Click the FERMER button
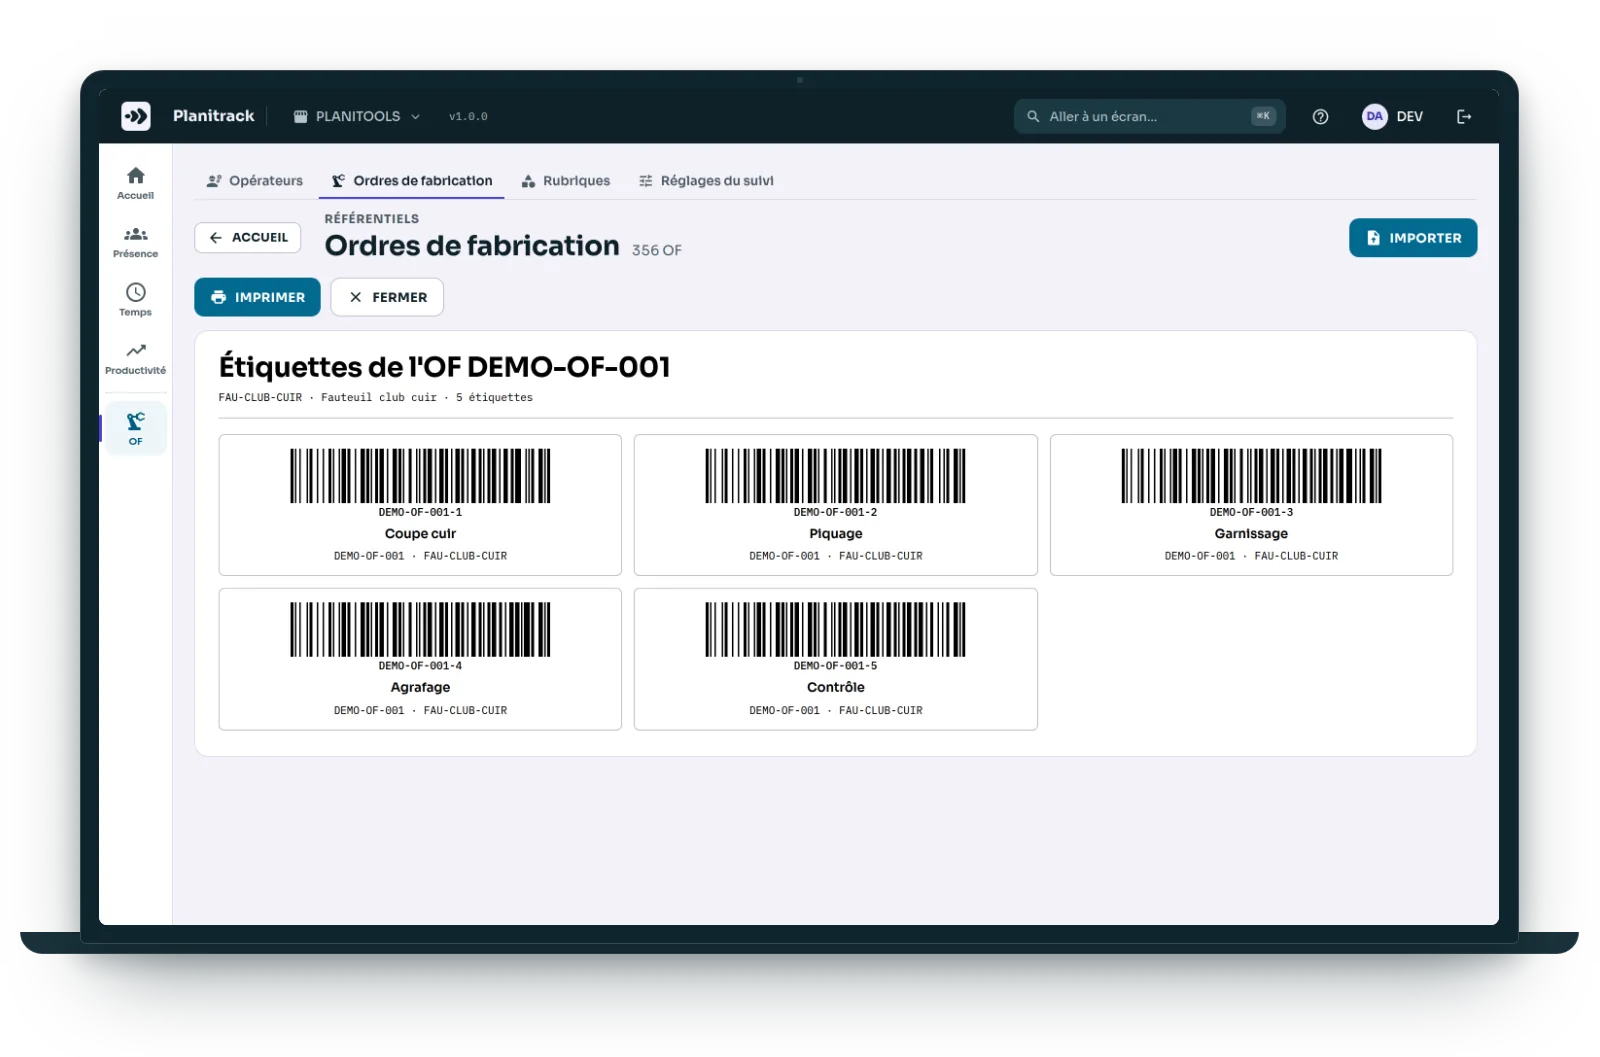1600x1057 pixels. (x=387, y=297)
